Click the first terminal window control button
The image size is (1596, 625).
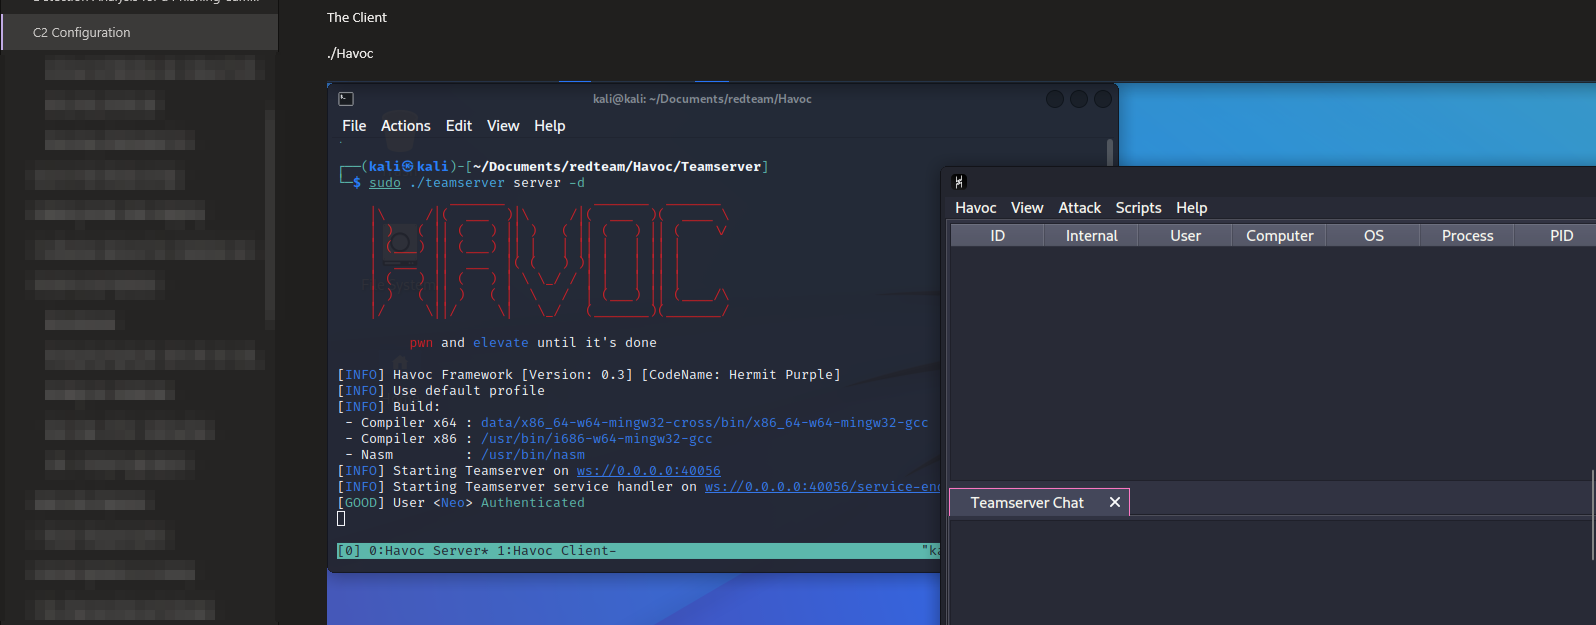pyautogui.click(x=1055, y=99)
